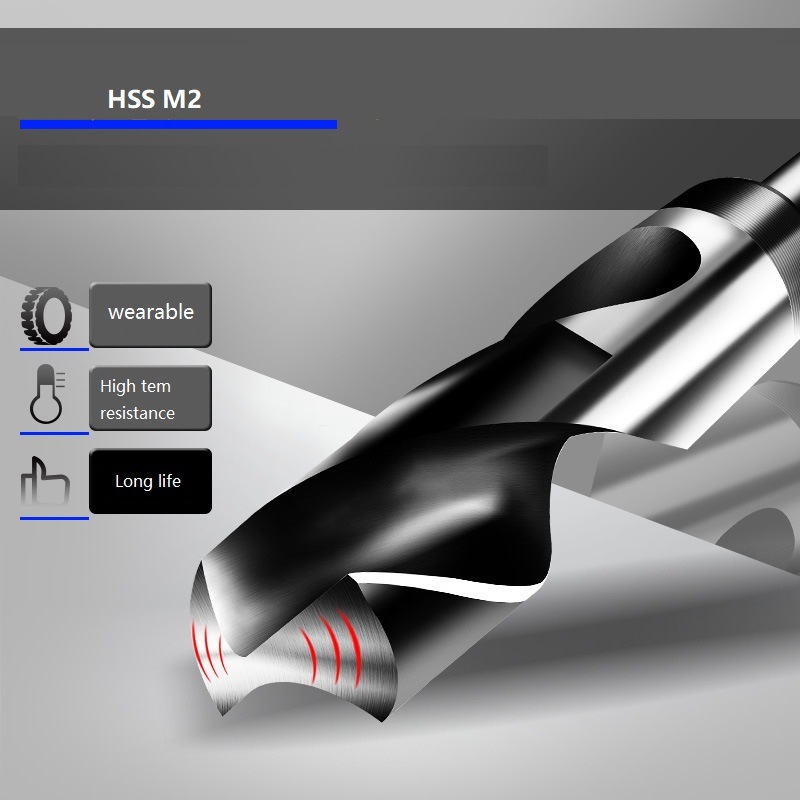The height and width of the screenshot is (800, 800).
Task: Select the wearable label panel
Action: tap(150, 312)
